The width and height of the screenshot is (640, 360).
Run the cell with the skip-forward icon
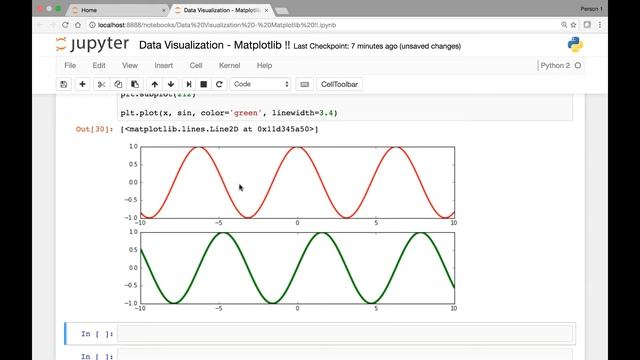pyautogui.click(x=189, y=84)
